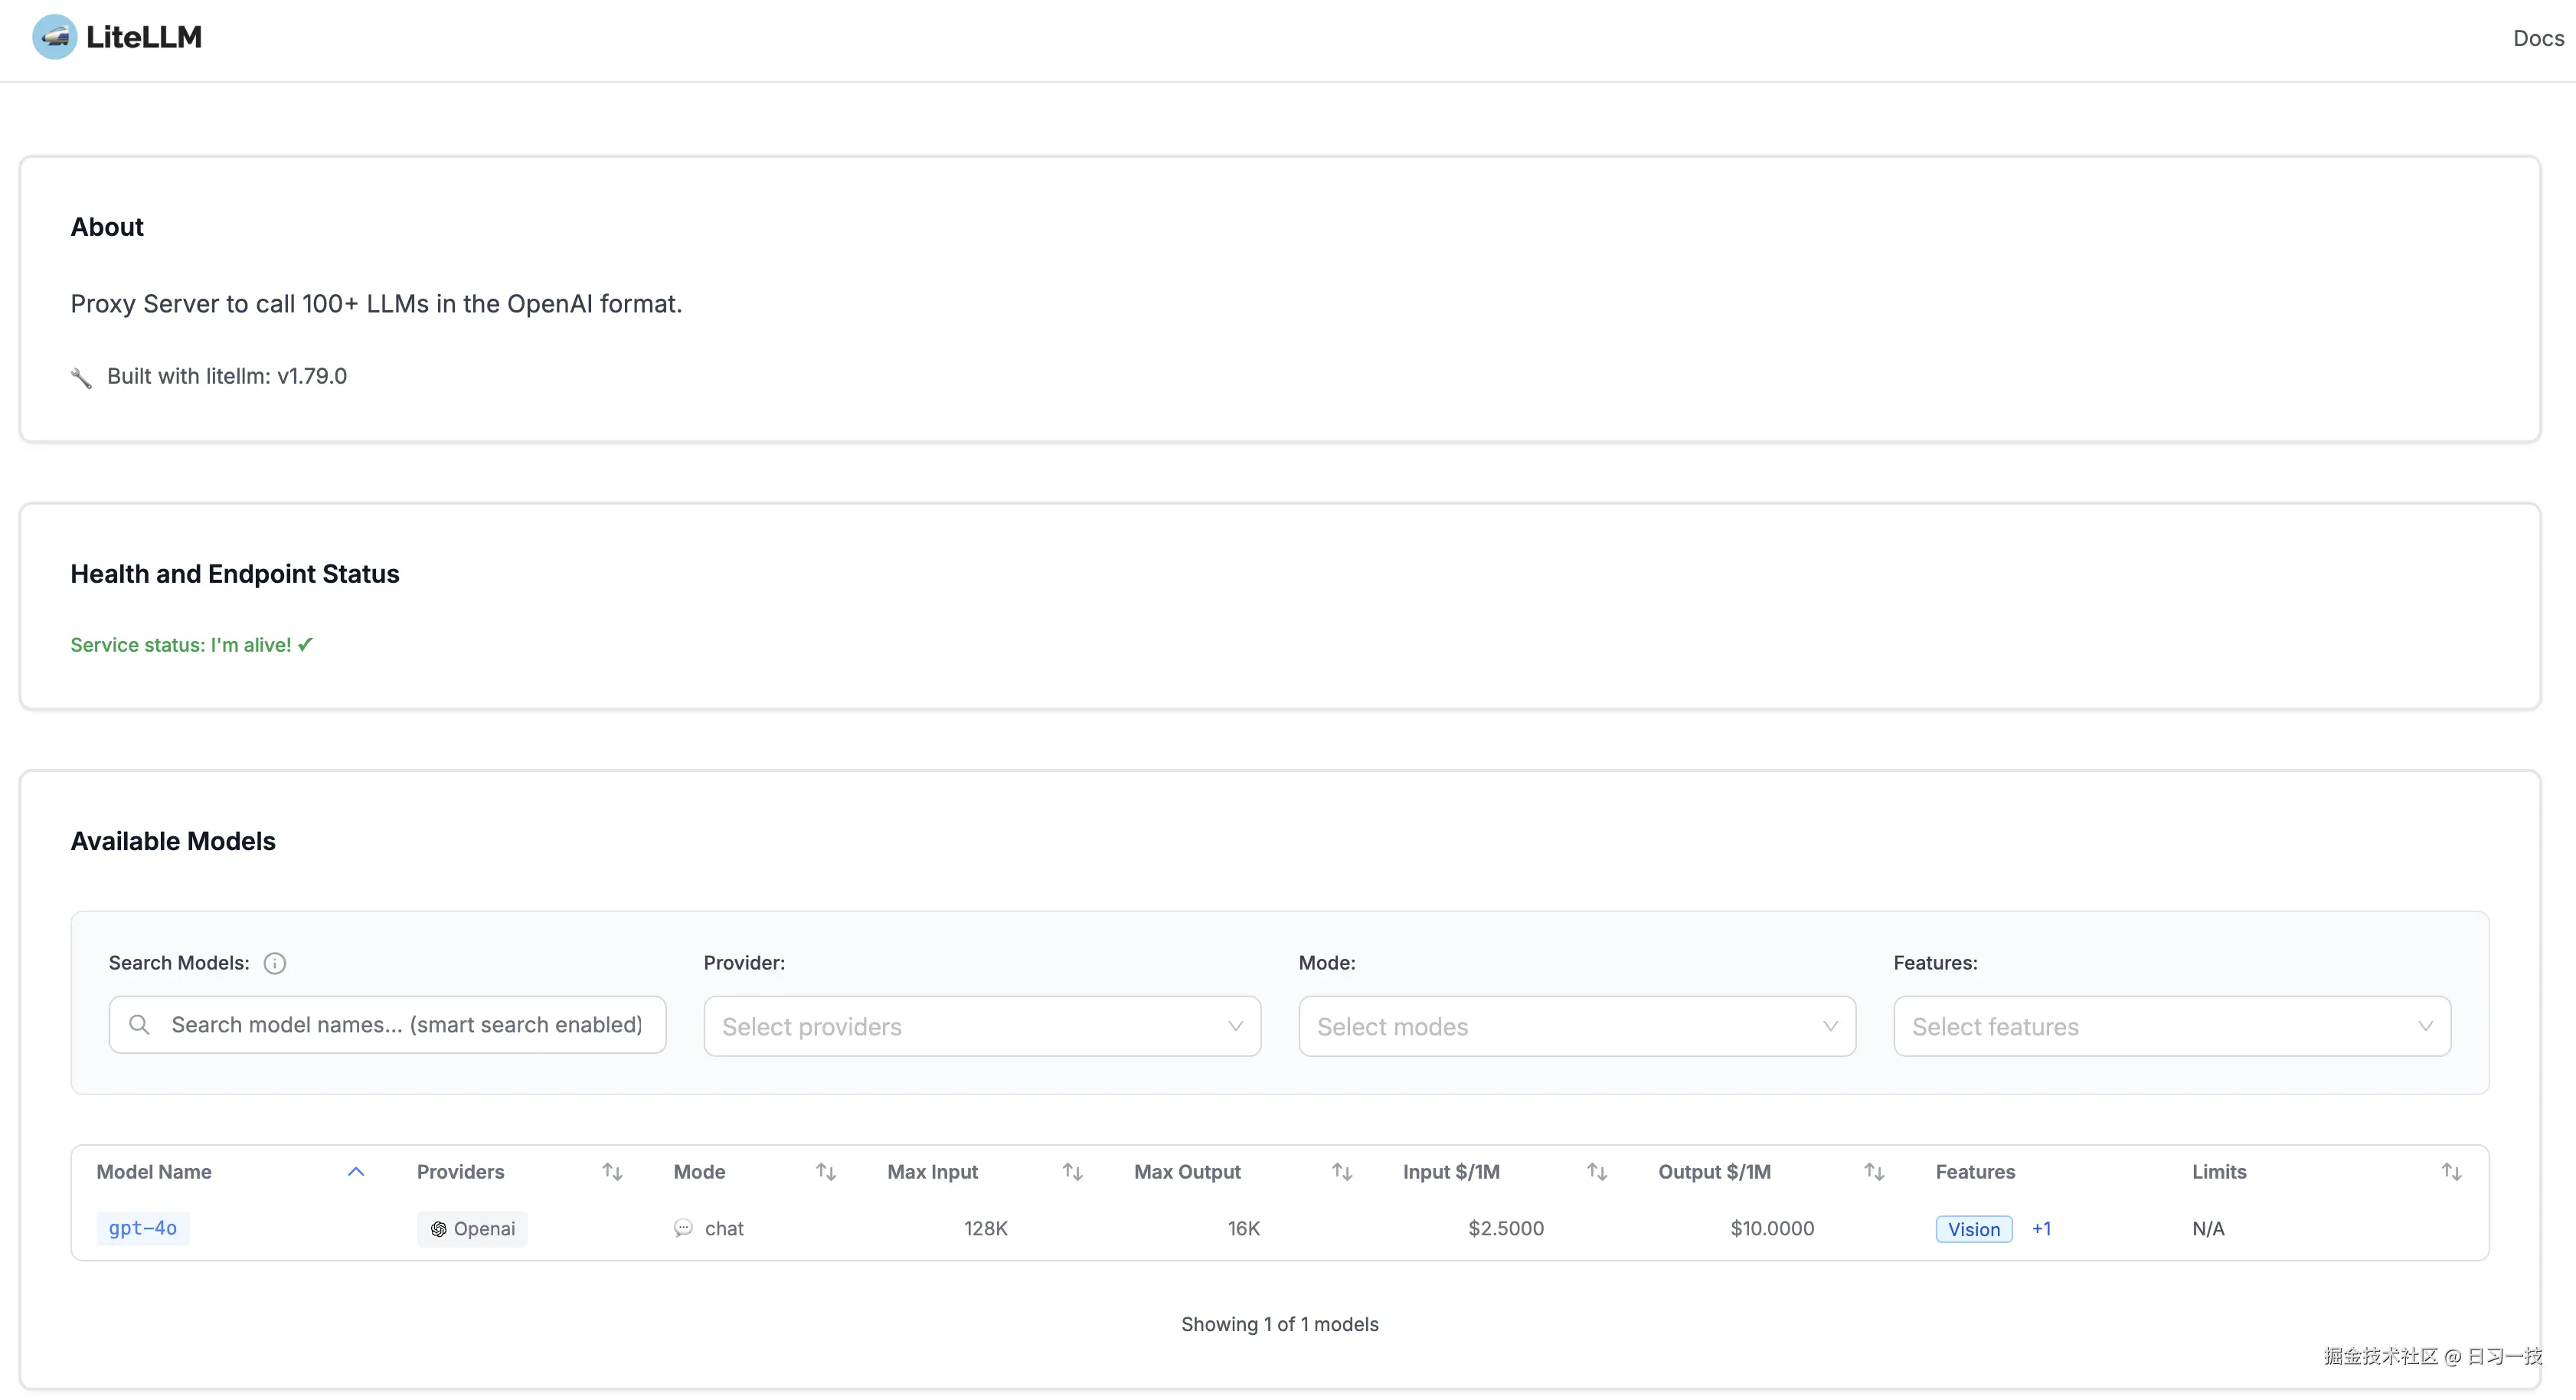The image size is (2576, 1400).
Task: Click the Openai provider badge
Action: coord(472,1229)
